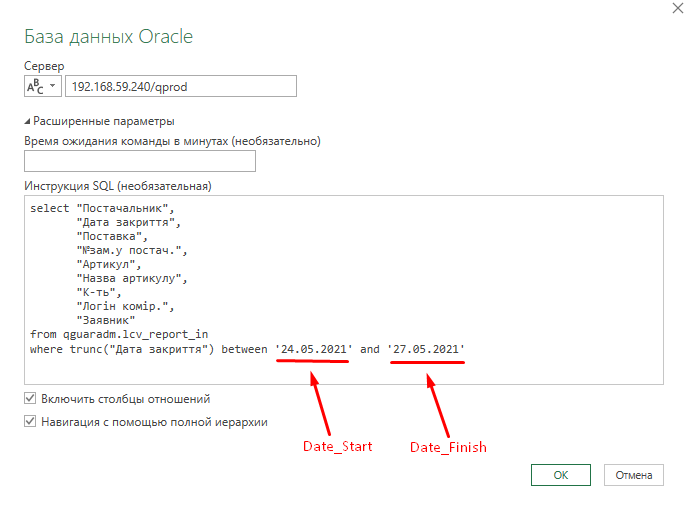The image size is (688, 511).
Task: Click the server address input field
Action: 181,86
